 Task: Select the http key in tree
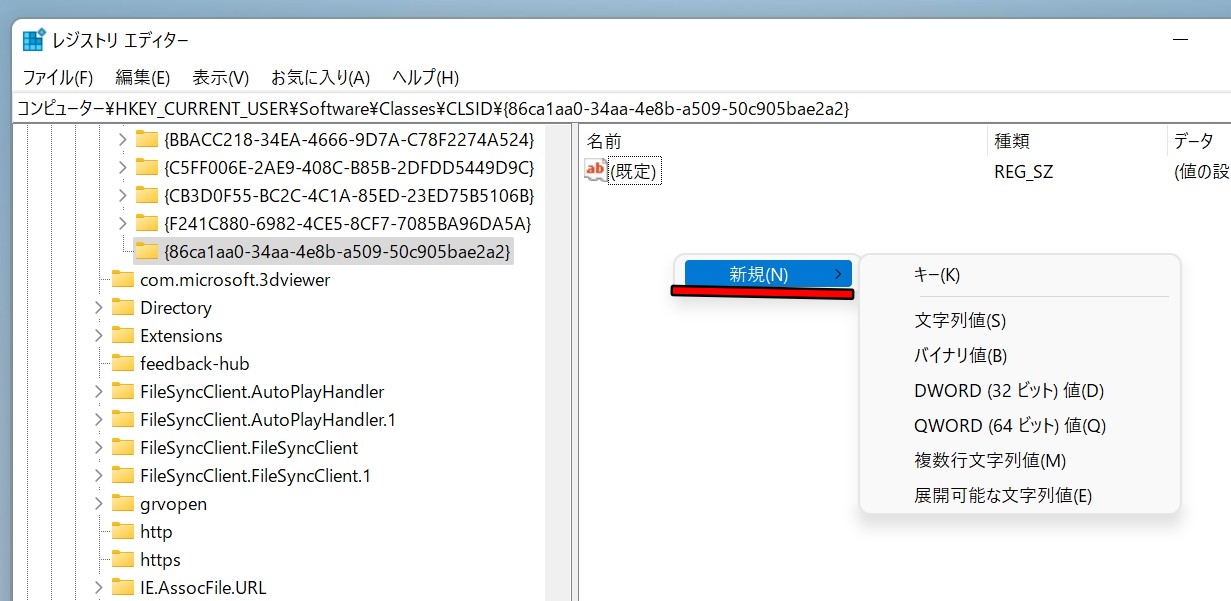point(156,532)
